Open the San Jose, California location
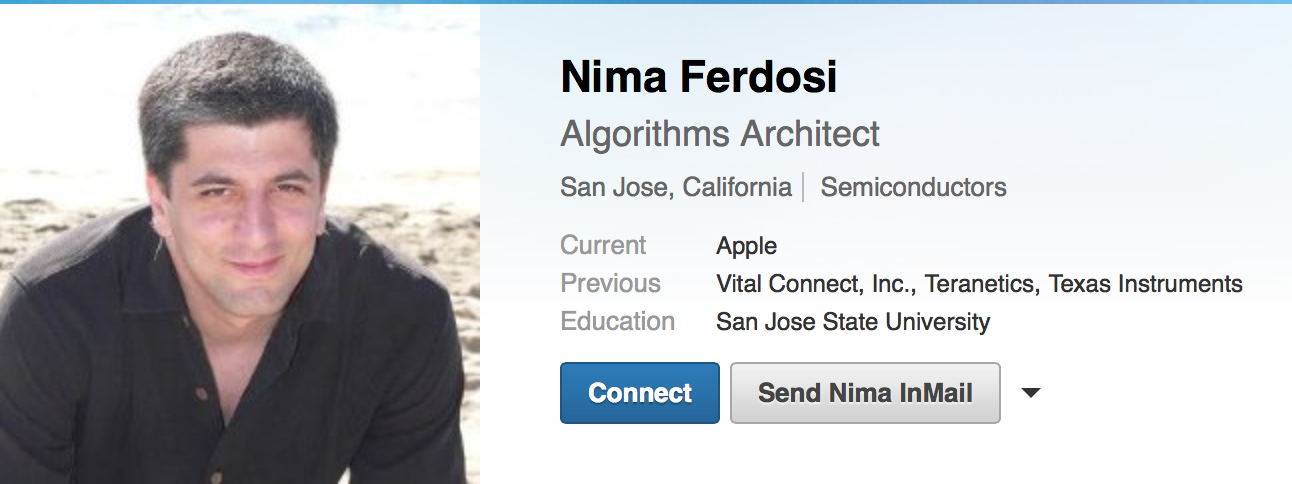1292x484 pixels. (676, 187)
